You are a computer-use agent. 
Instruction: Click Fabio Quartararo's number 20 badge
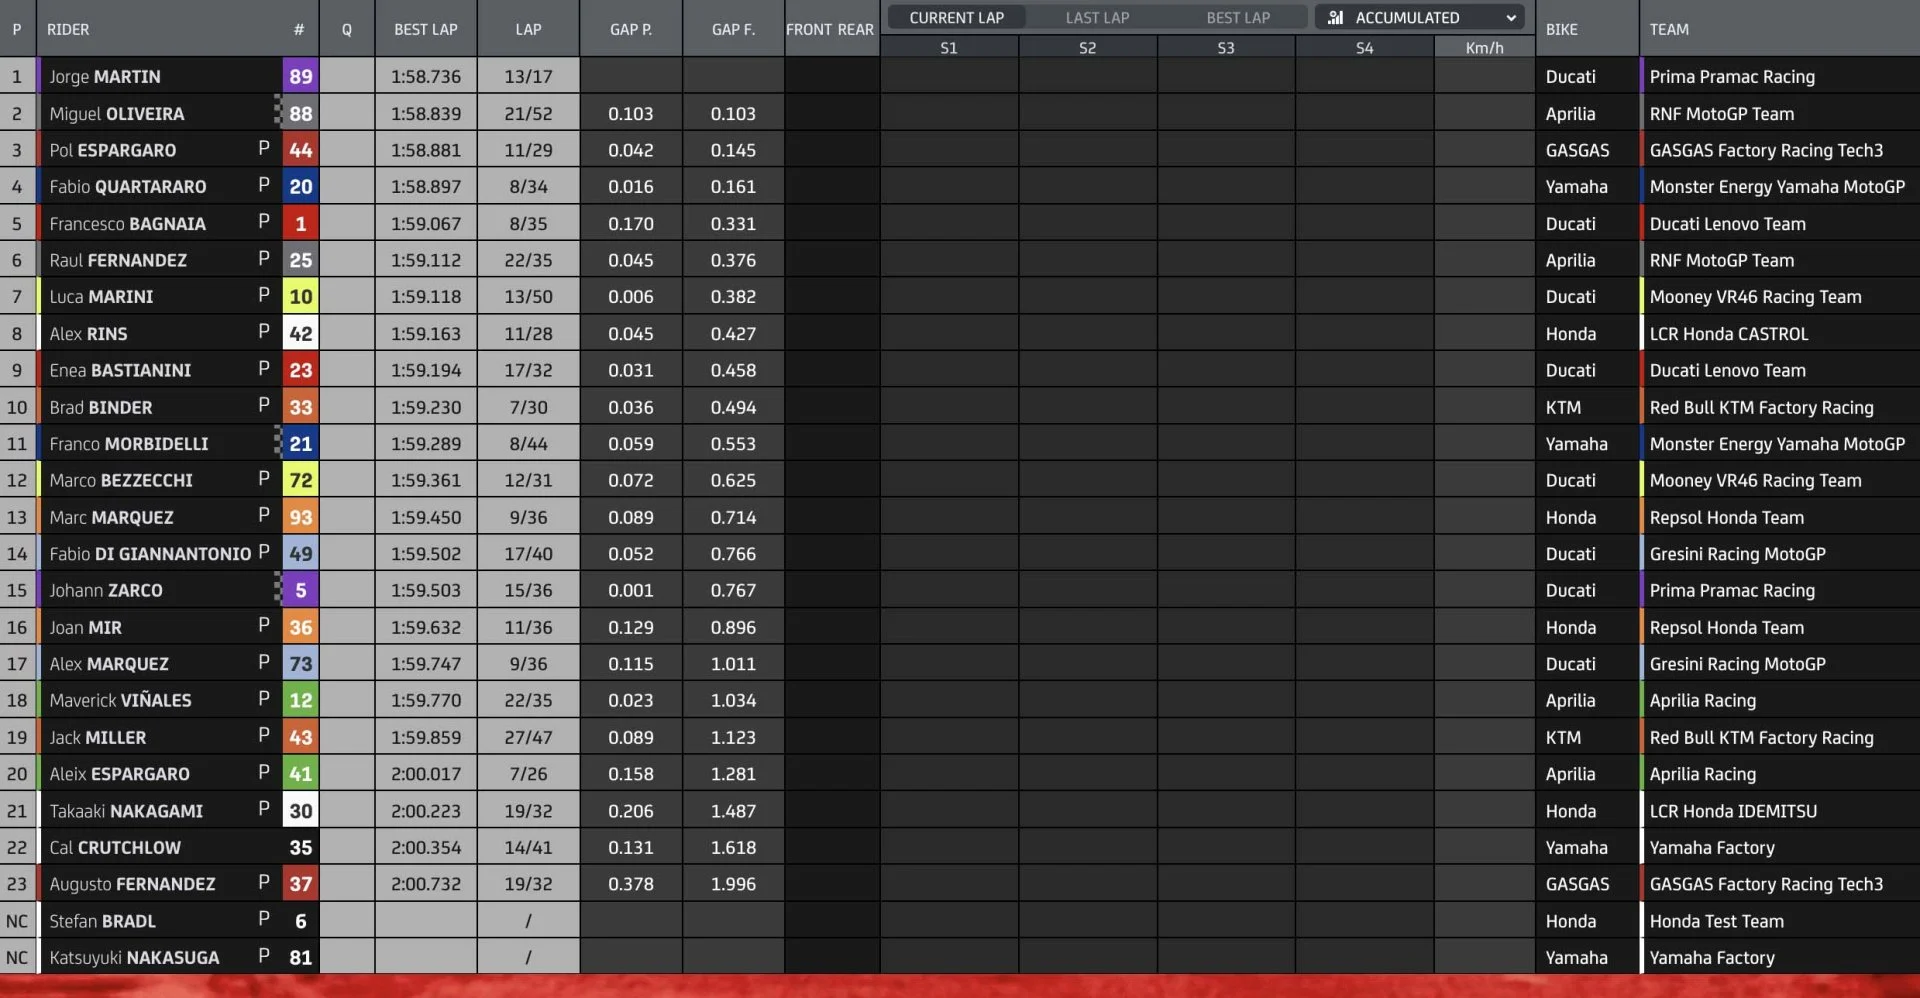coord(300,186)
